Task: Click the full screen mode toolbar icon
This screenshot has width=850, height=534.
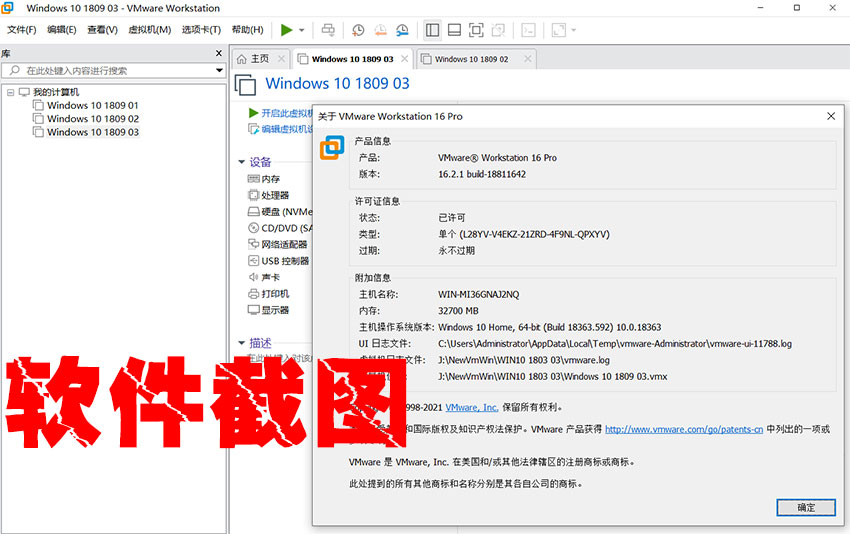Action: point(476,30)
